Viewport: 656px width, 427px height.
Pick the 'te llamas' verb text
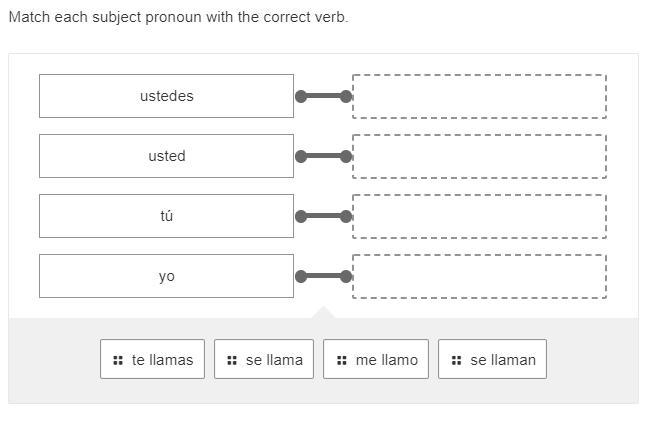pos(162,360)
